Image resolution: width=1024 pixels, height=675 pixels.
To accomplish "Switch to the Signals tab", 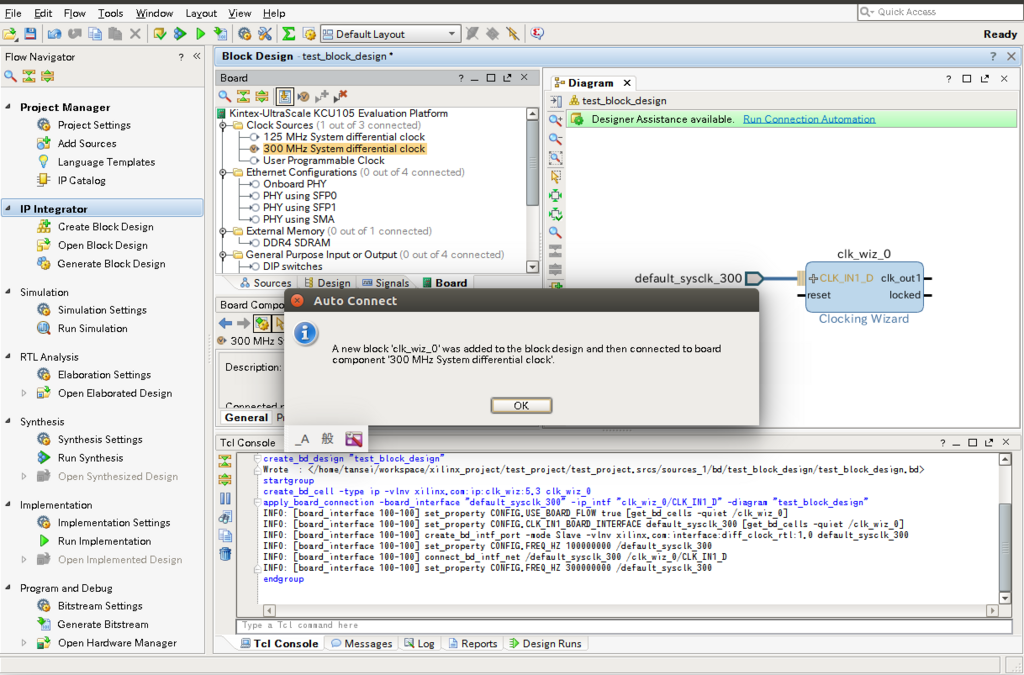I will click(385, 283).
